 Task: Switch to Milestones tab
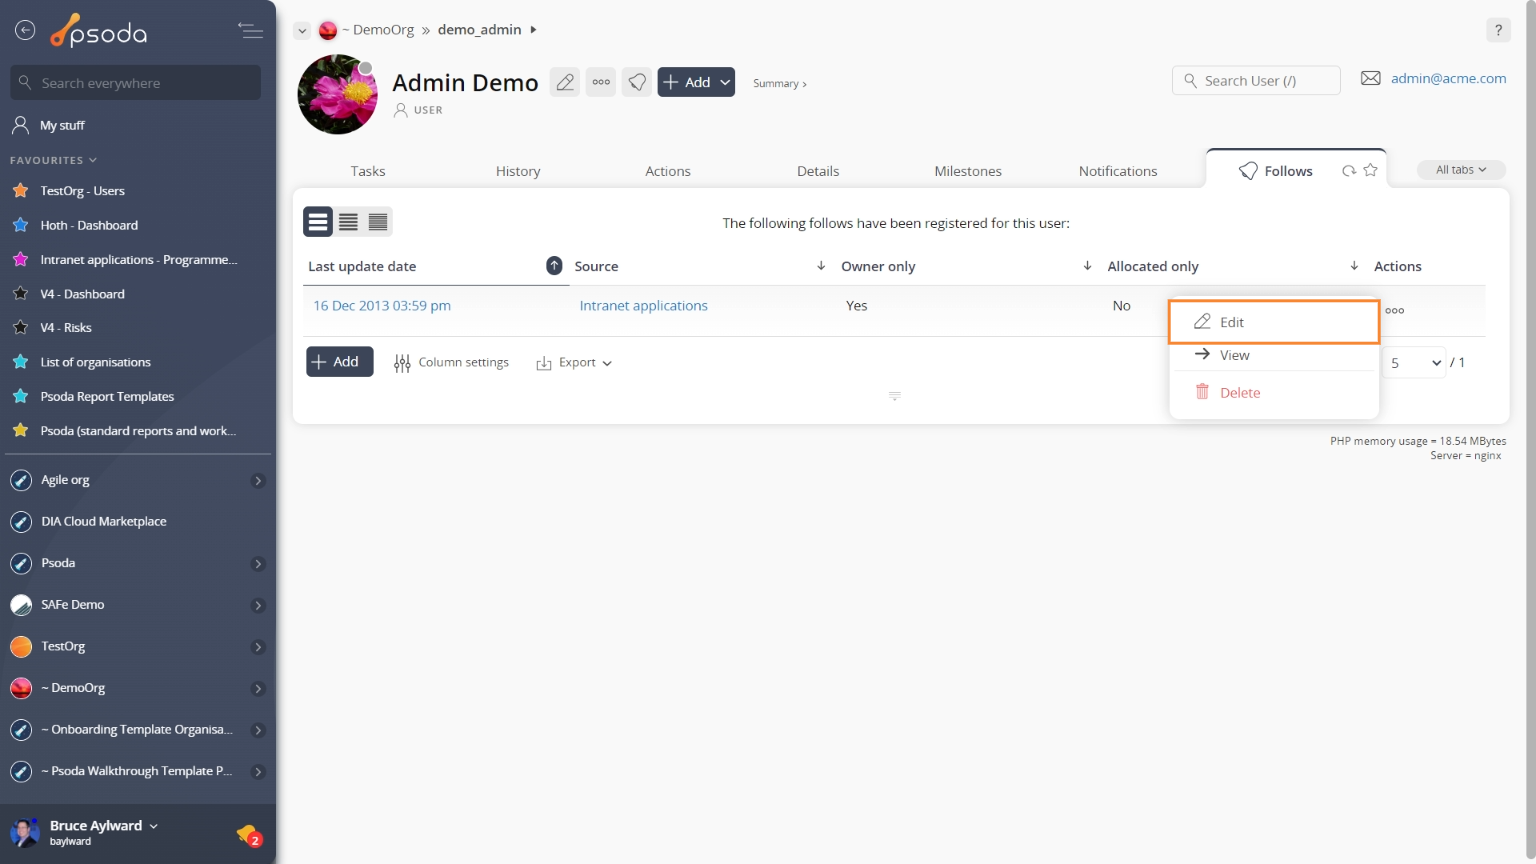tap(968, 171)
